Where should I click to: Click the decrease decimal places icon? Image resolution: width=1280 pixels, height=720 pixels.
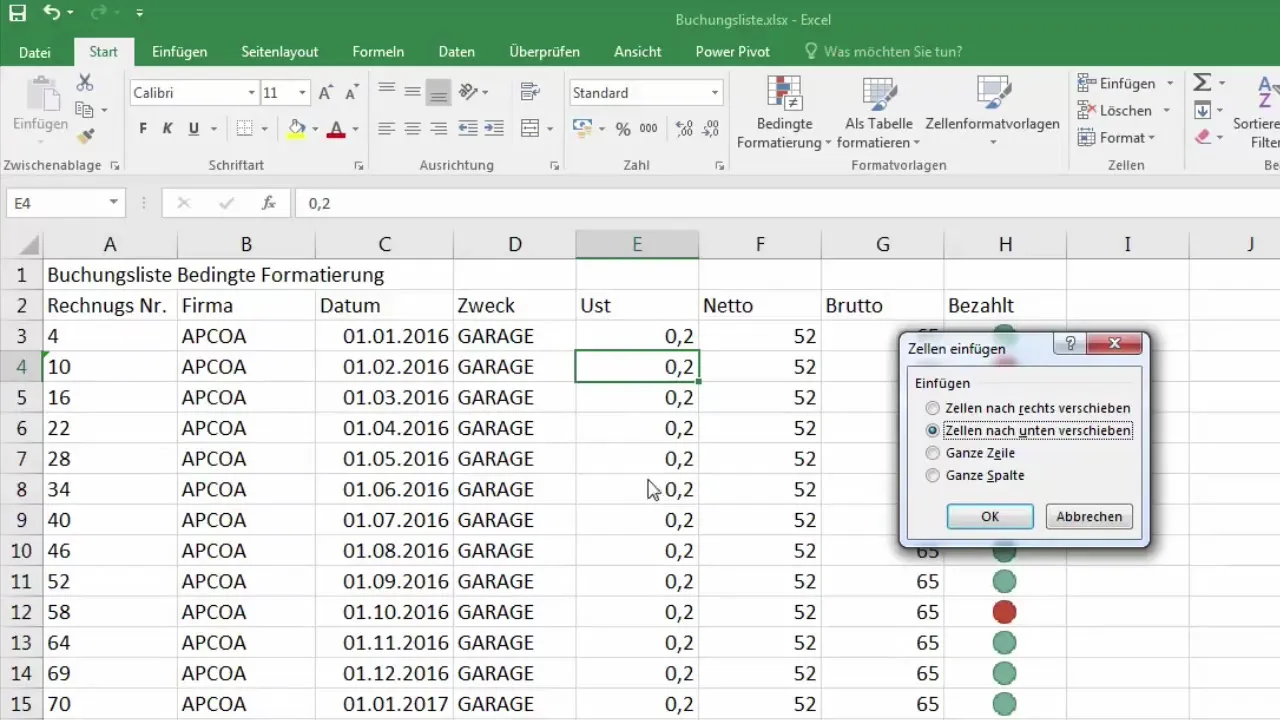pyautogui.click(x=711, y=128)
